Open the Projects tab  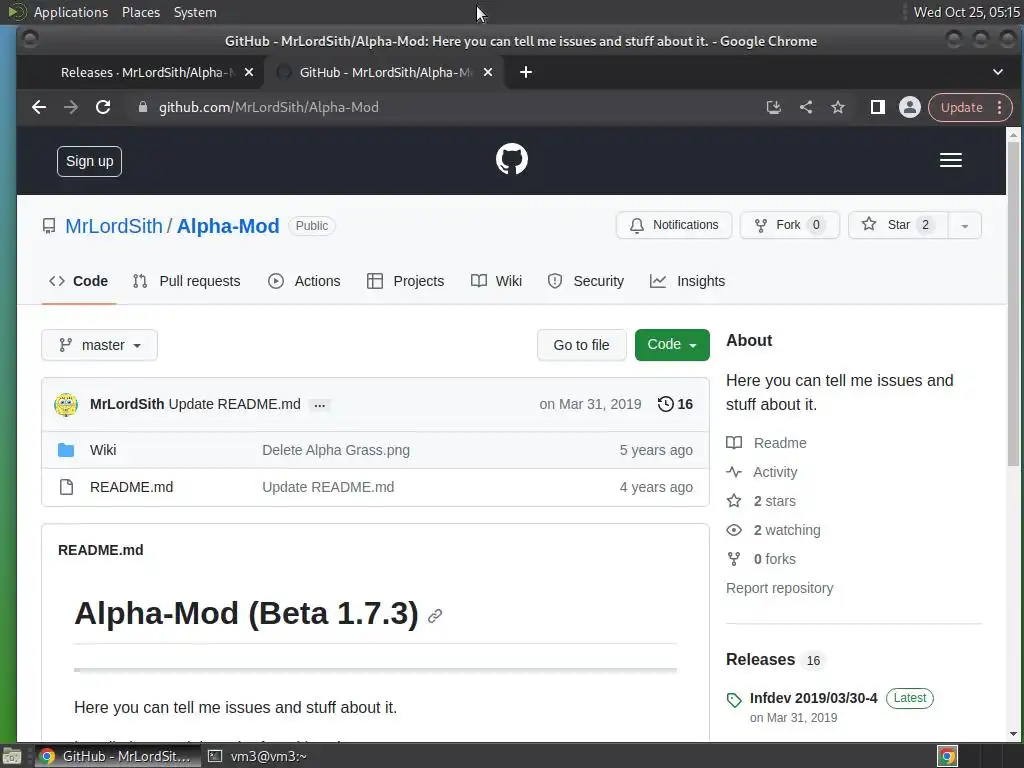406,281
